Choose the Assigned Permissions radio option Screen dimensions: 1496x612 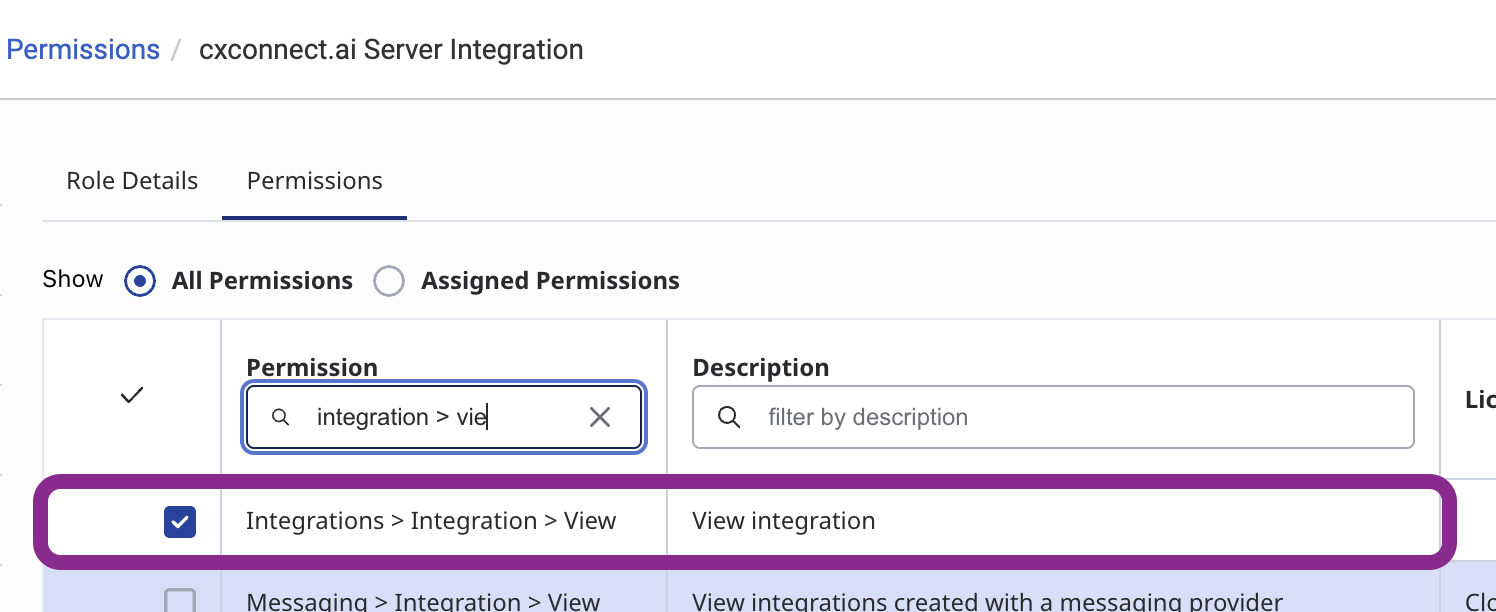tap(389, 282)
